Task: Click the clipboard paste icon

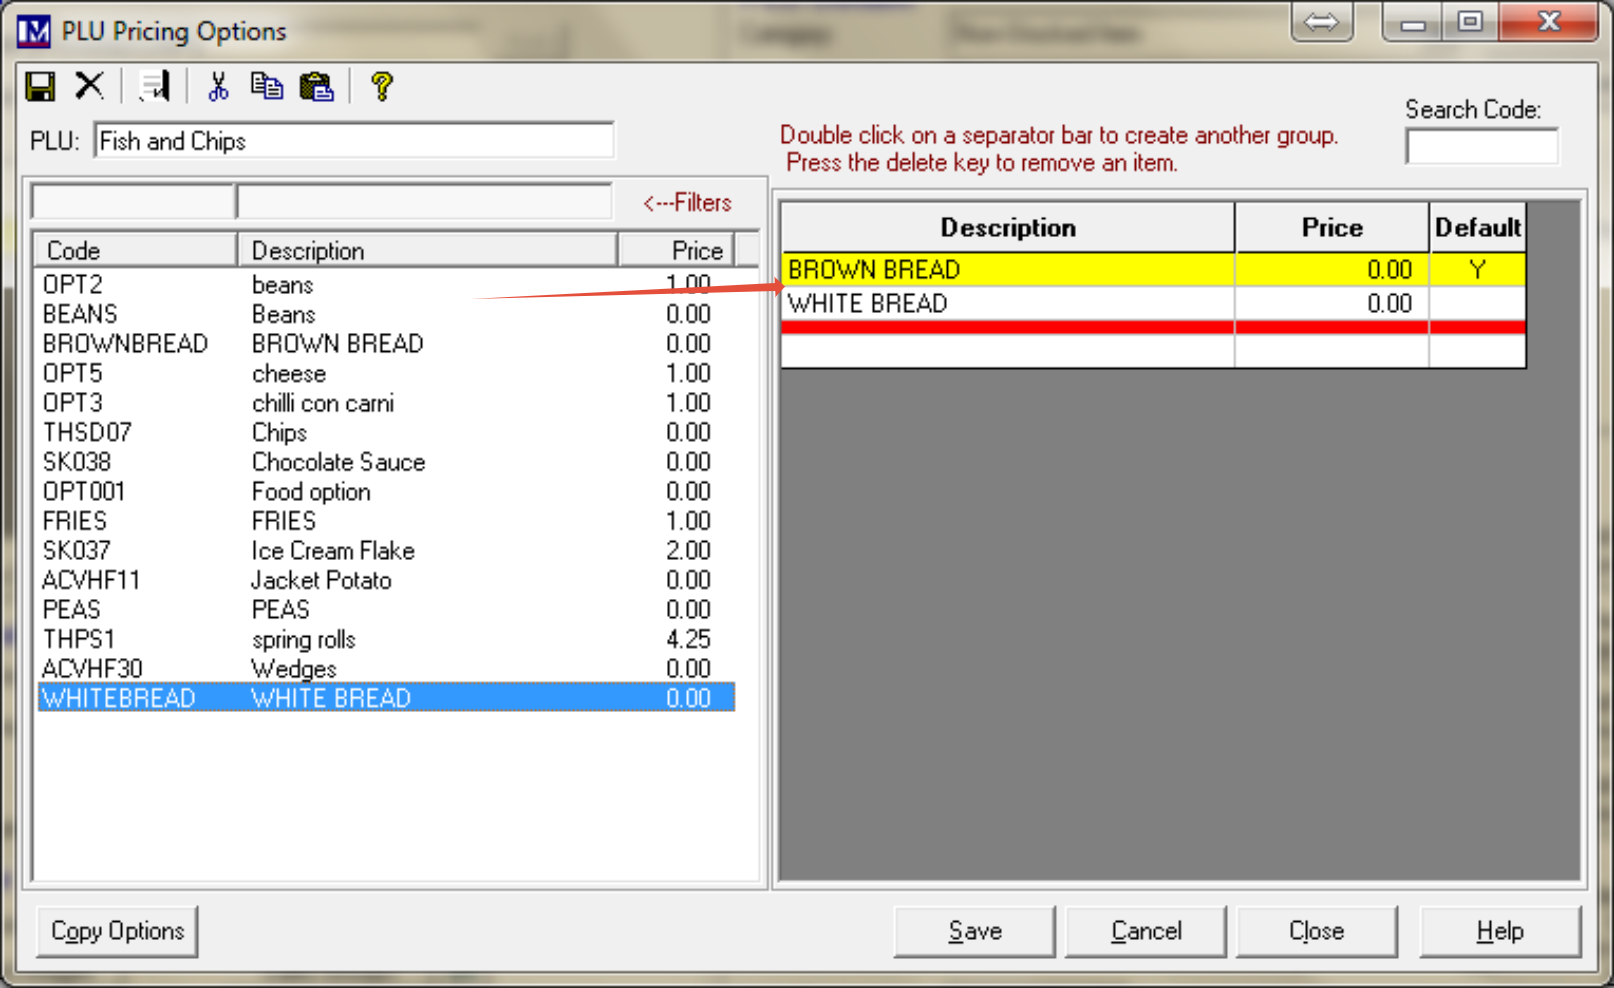Action: point(317,87)
